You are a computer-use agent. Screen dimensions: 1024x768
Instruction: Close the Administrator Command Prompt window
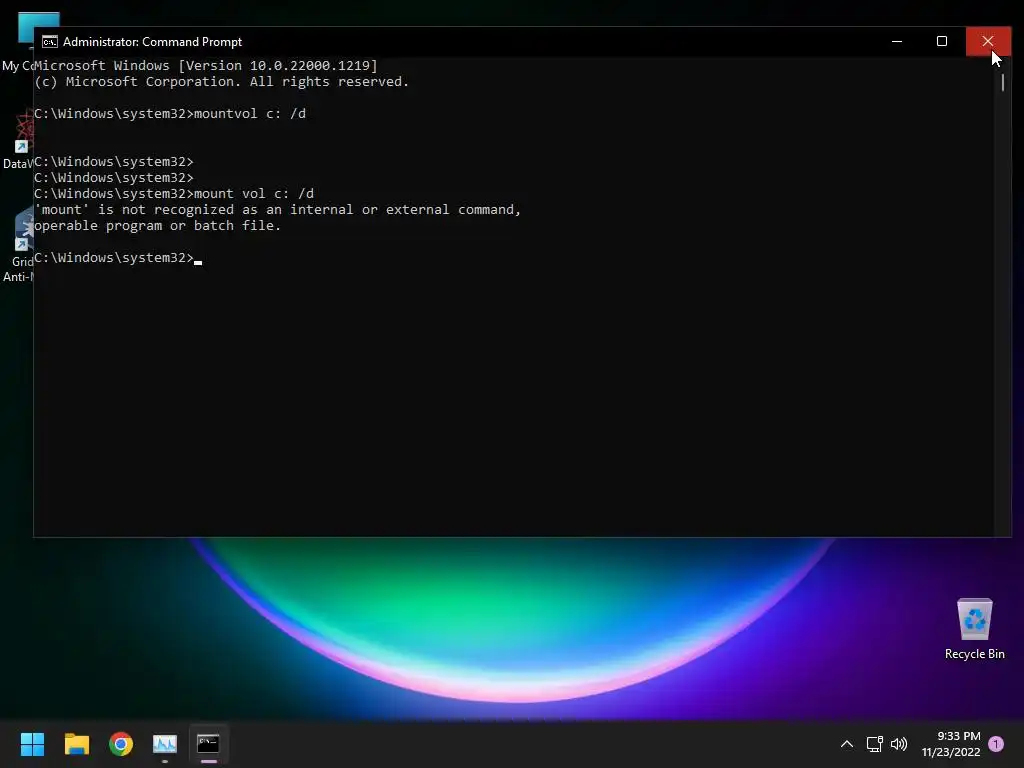(x=988, y=41)
